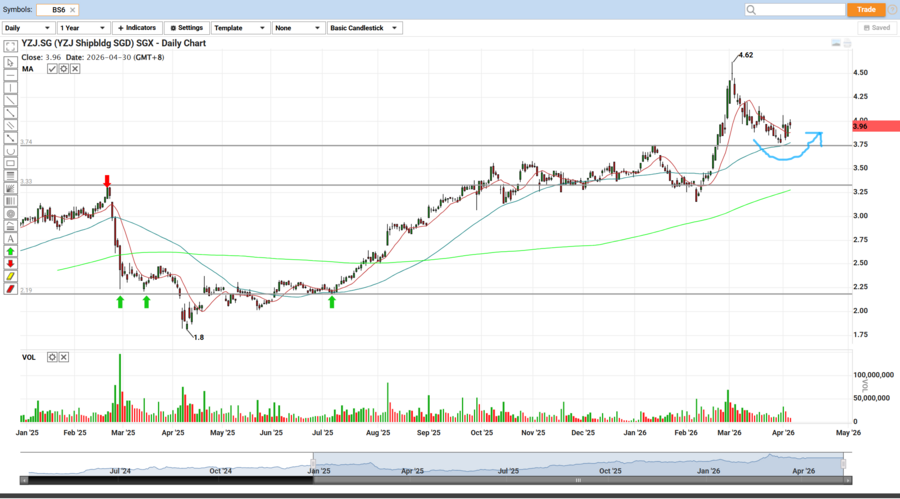Click the print chart icon
This screenshot has width=900, height=499.
847,44
